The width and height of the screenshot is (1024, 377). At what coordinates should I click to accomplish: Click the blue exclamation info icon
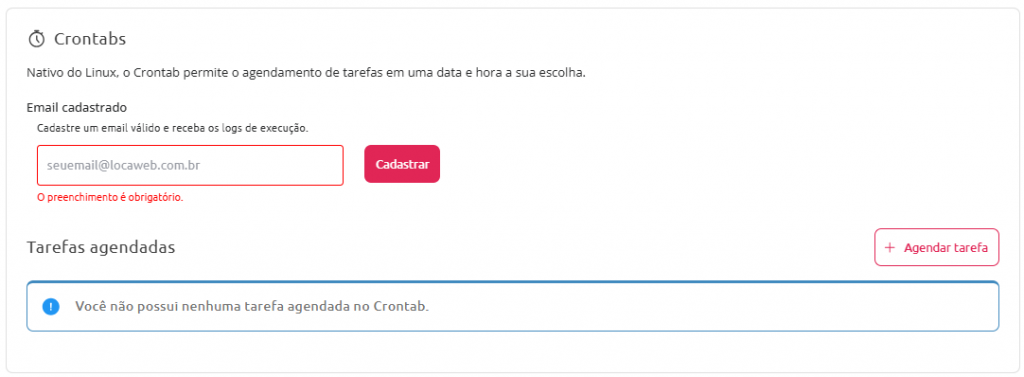[x=51, y=306]
